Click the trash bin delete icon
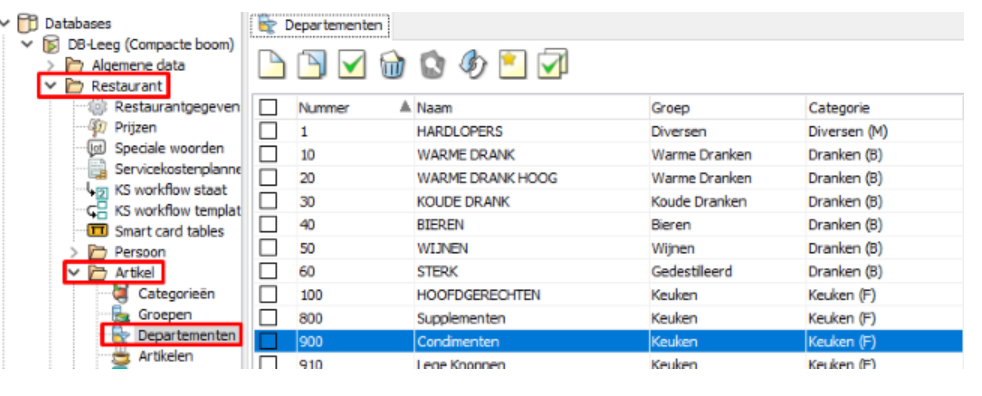 point(392,64)
